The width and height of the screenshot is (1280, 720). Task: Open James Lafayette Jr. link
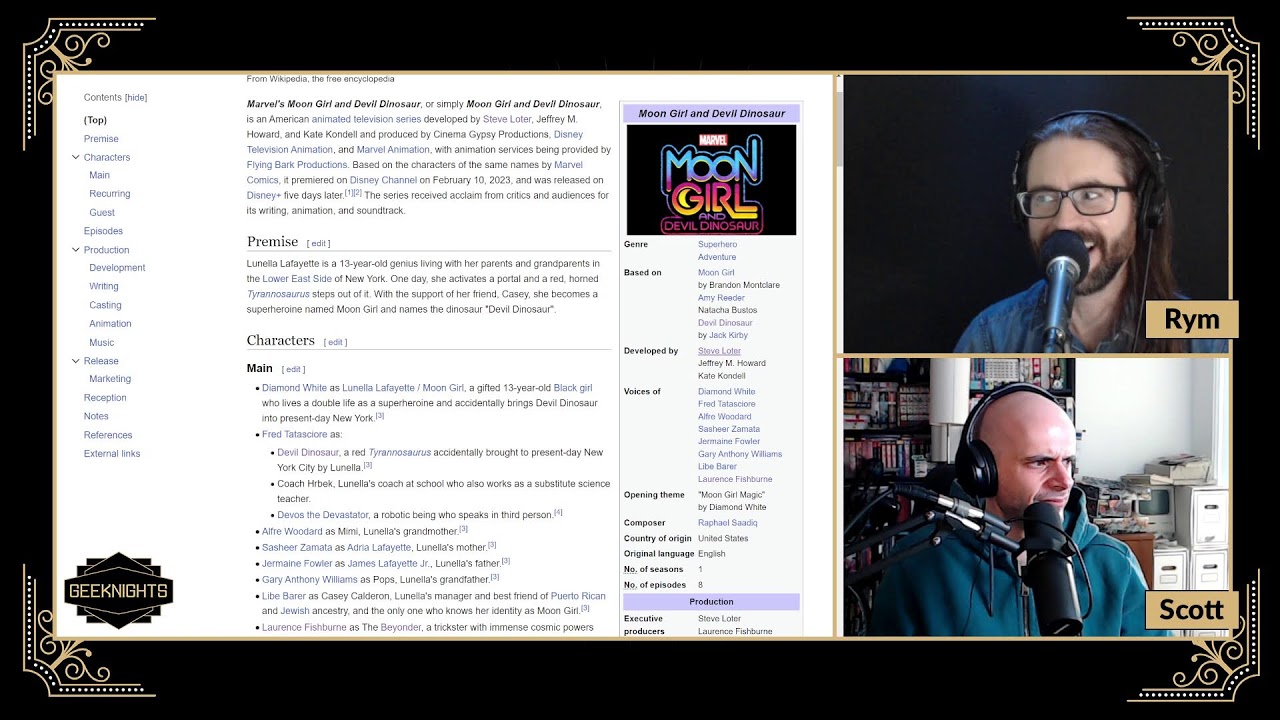(x=389, y=564)
